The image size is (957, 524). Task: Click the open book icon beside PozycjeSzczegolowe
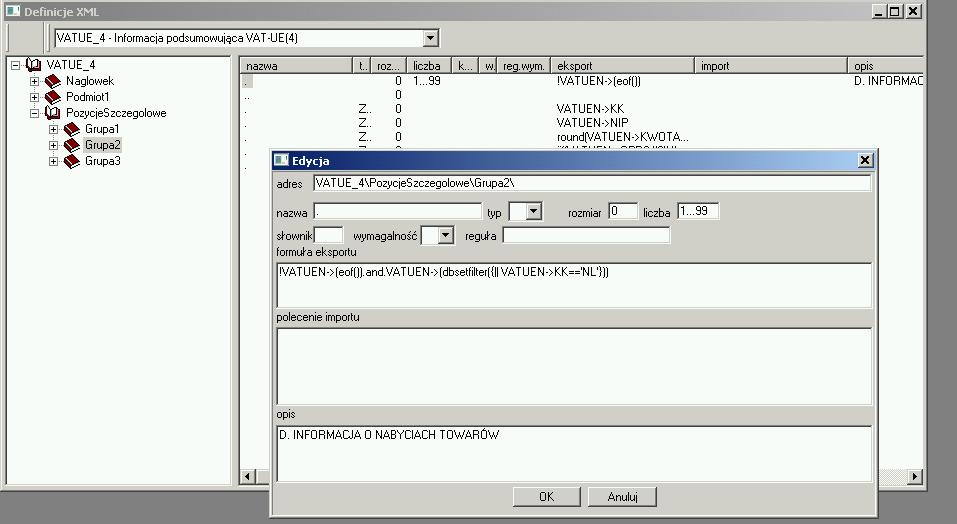[x=53, y=113]
